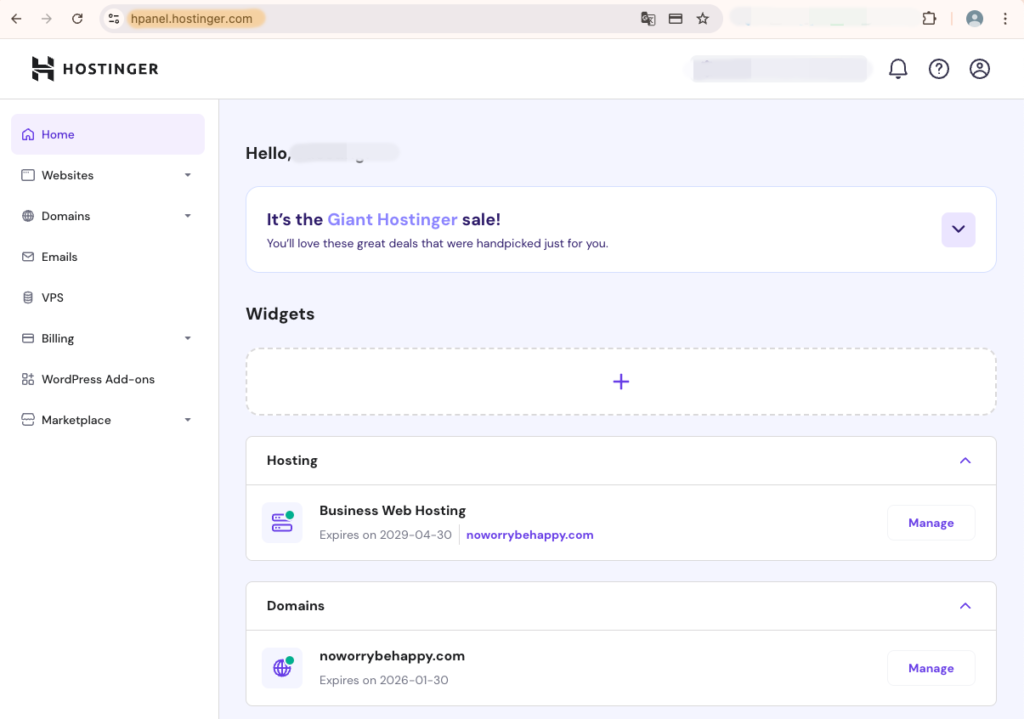
Task: Click the address bar URL hpanel.hostinger.com
Action: pos(191,18)
